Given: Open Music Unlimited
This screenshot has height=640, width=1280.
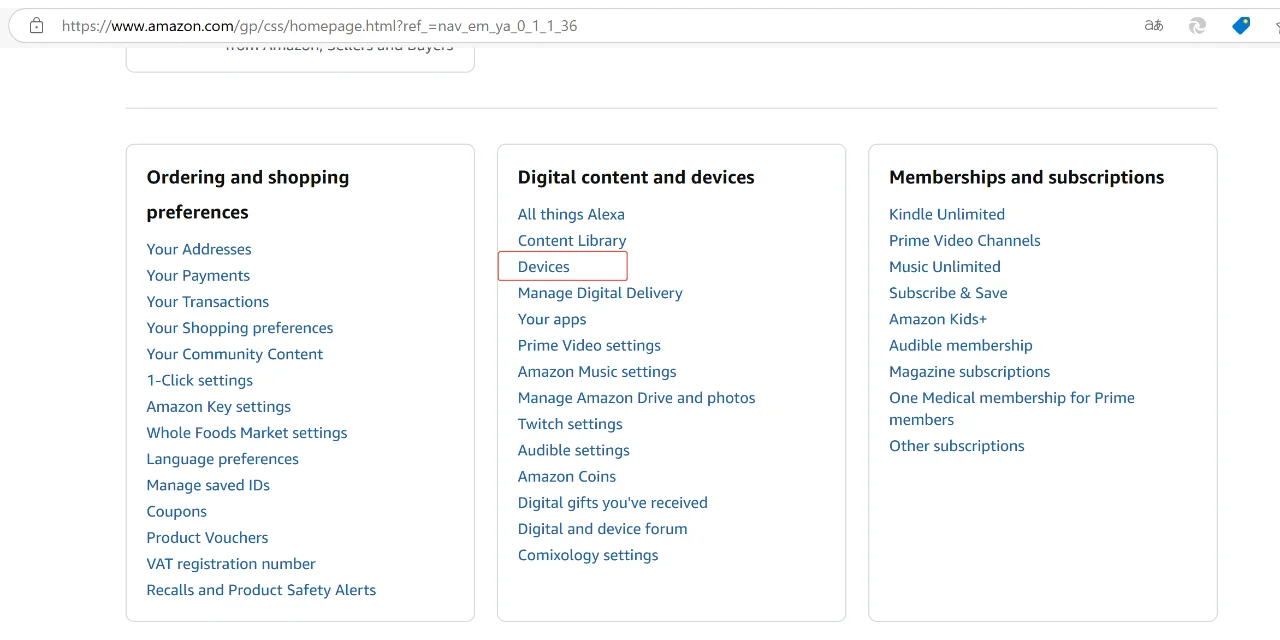Looking at the screenshot, I should pyautogui.click(x=945, y=266).
